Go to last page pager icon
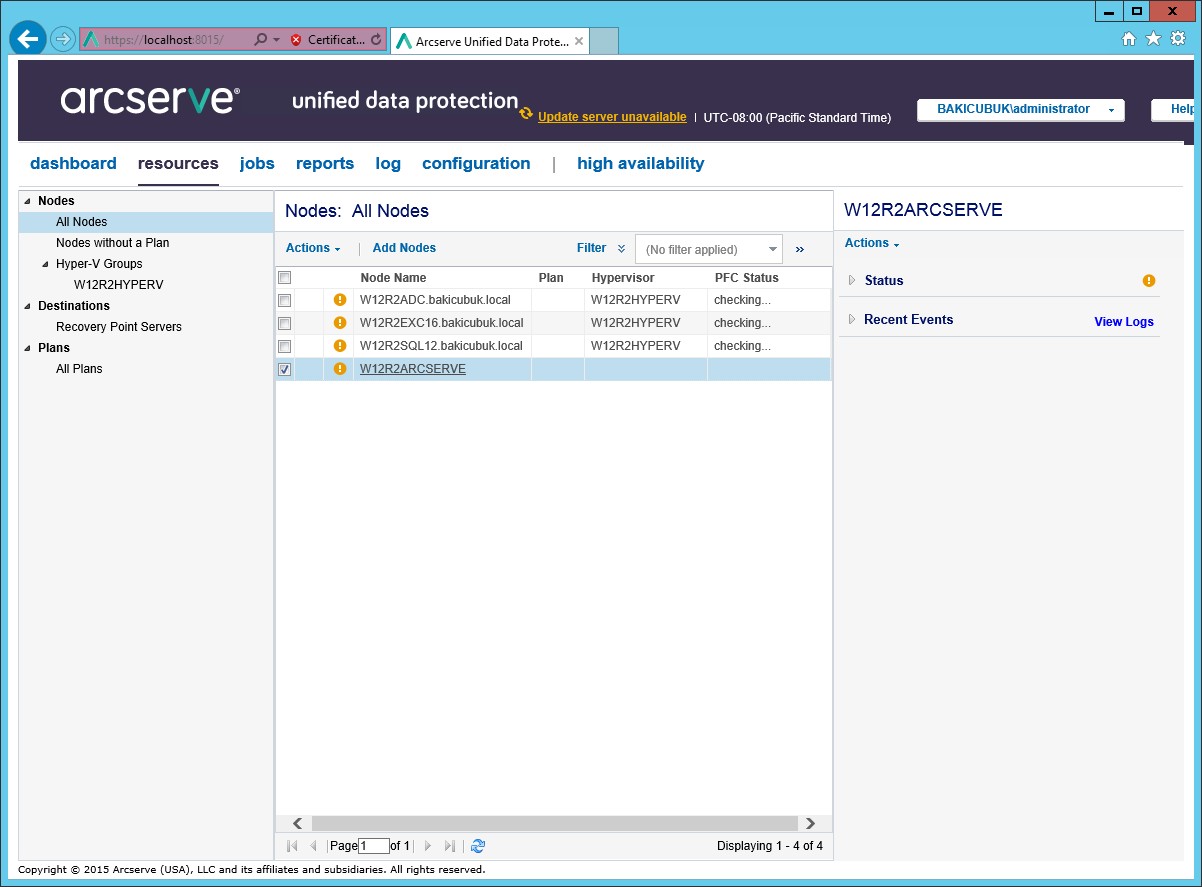 (x=450, y=846)
